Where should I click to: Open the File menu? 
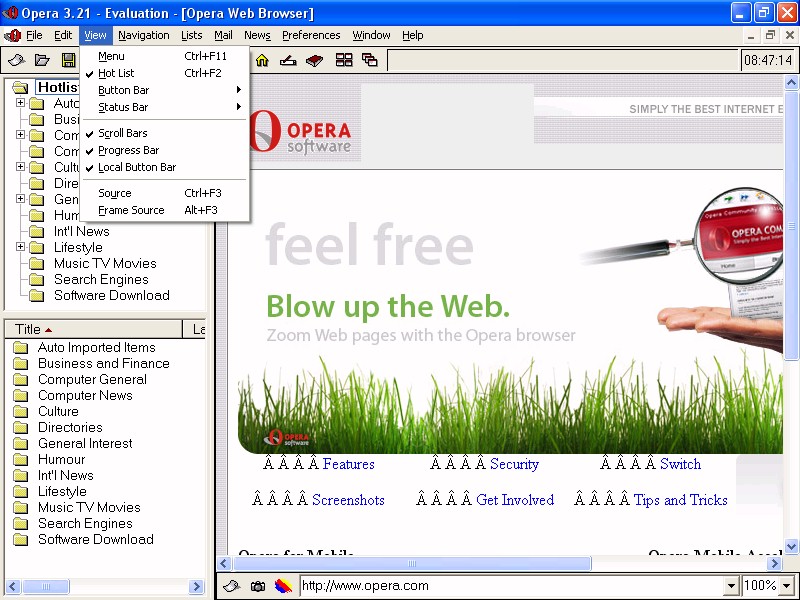pyautogui.click(x=34, y=35)
